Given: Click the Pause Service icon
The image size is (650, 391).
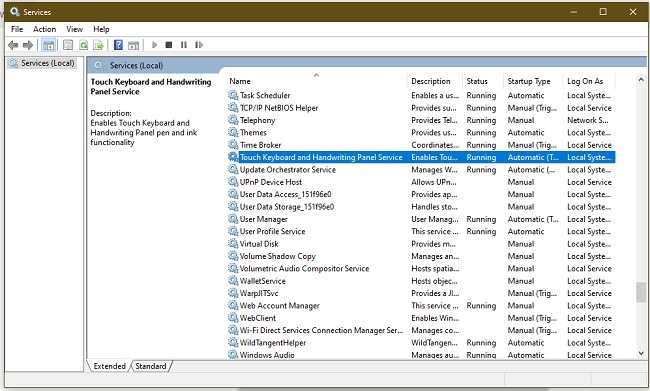Looking at the screenshot, I should [184, 45].
